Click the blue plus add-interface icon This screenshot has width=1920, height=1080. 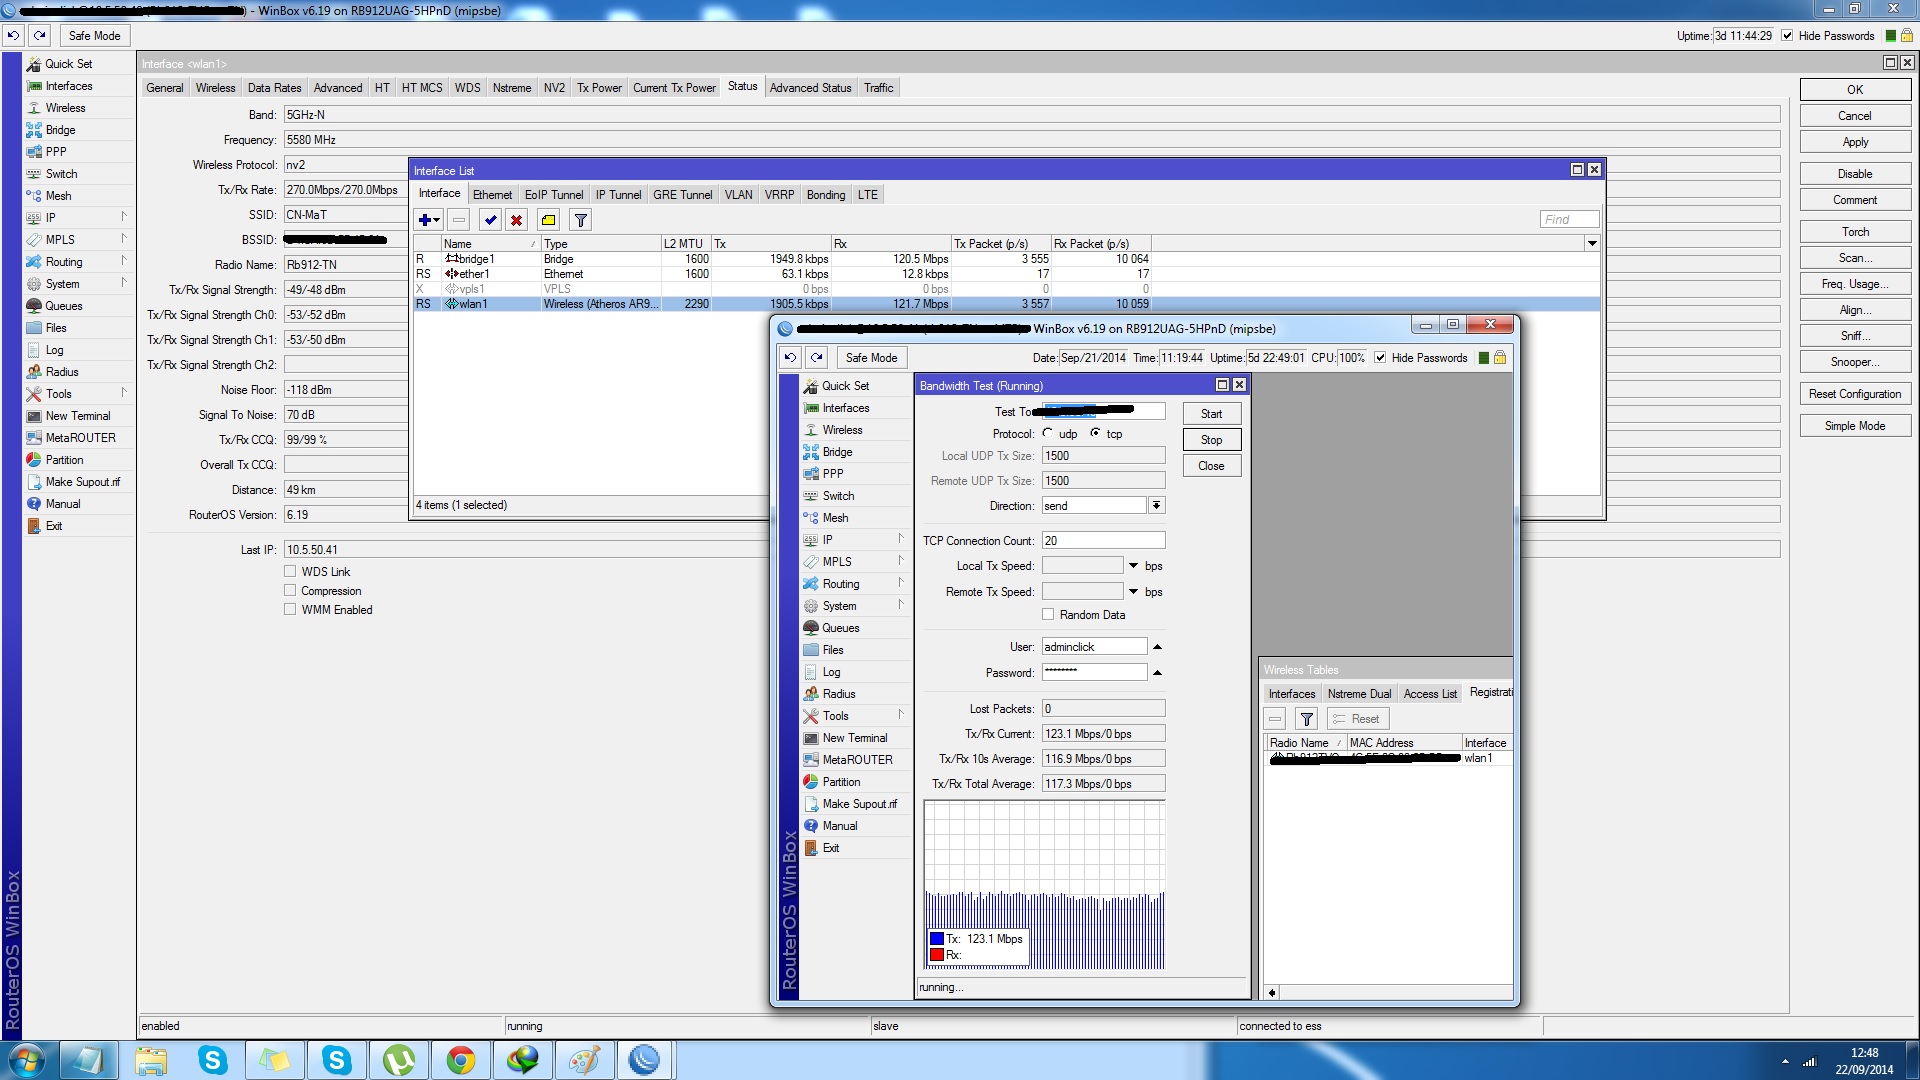424,220
